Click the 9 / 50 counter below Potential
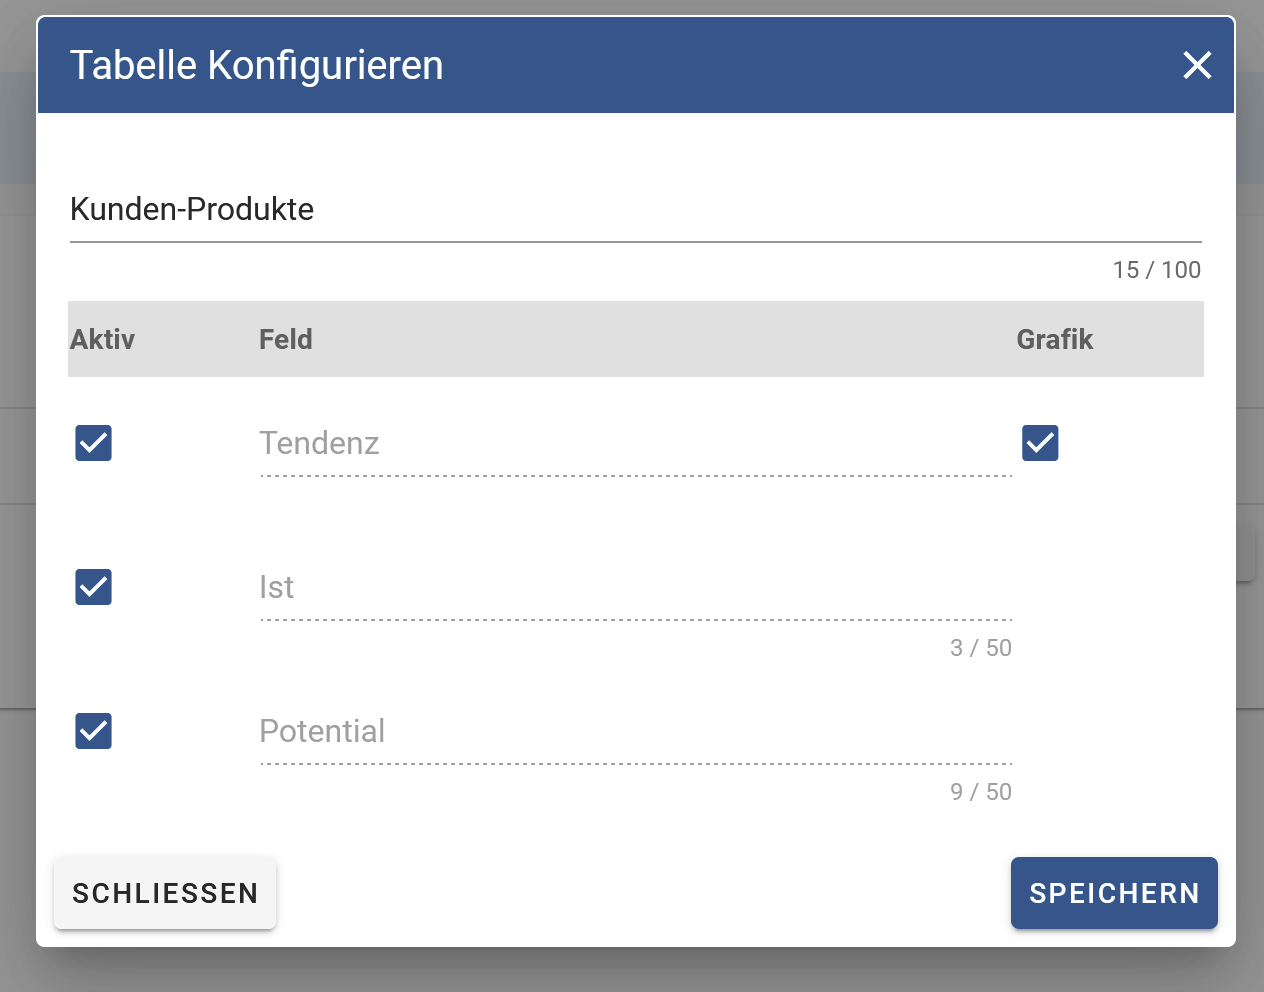Viewport: 1264px width, 992px height. tap(981, 792)
